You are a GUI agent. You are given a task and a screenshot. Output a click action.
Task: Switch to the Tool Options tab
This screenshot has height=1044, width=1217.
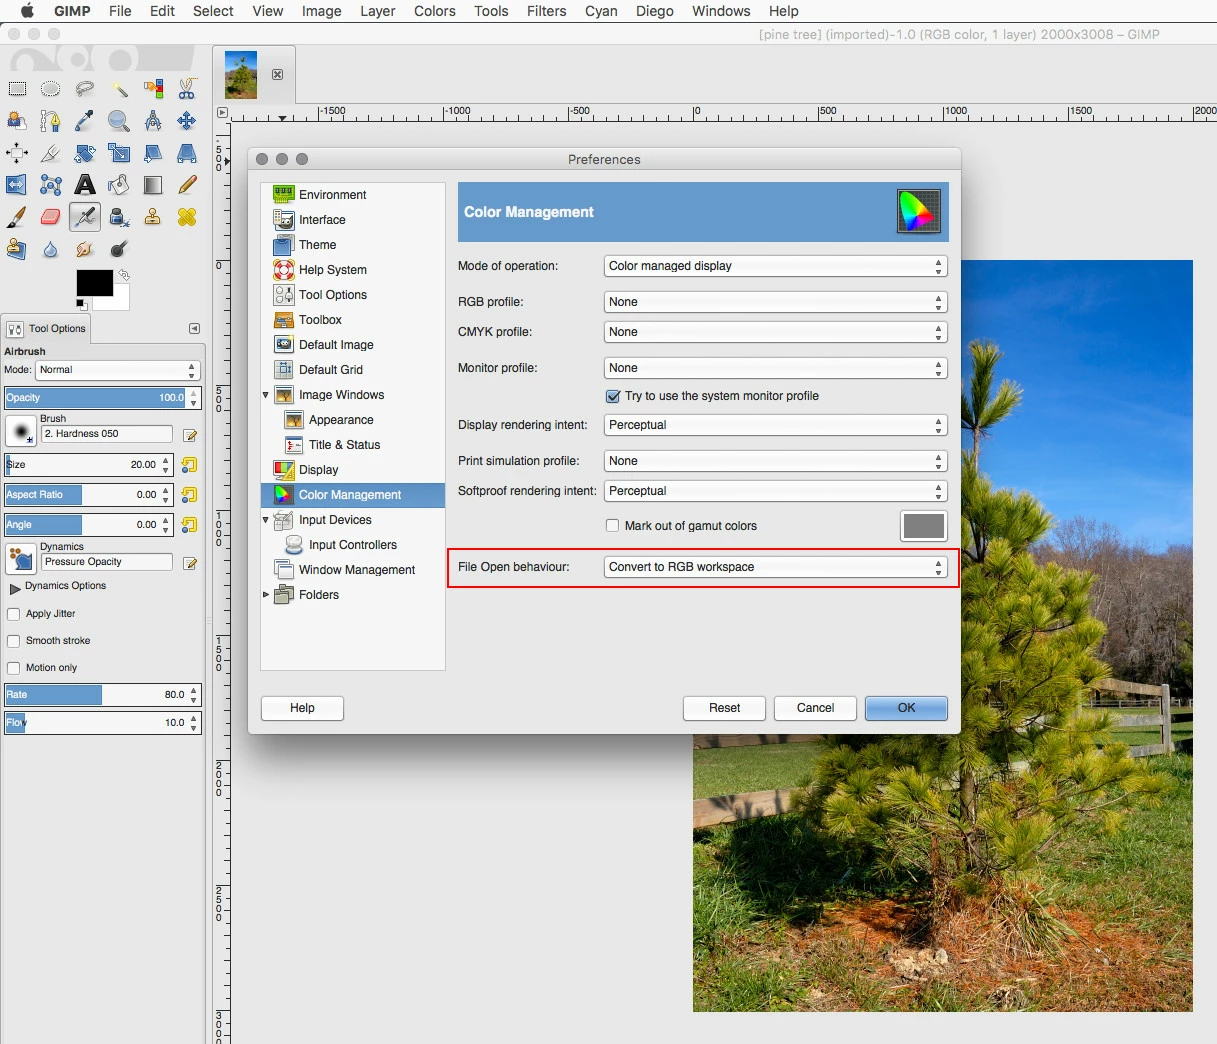tap(47, 328)
